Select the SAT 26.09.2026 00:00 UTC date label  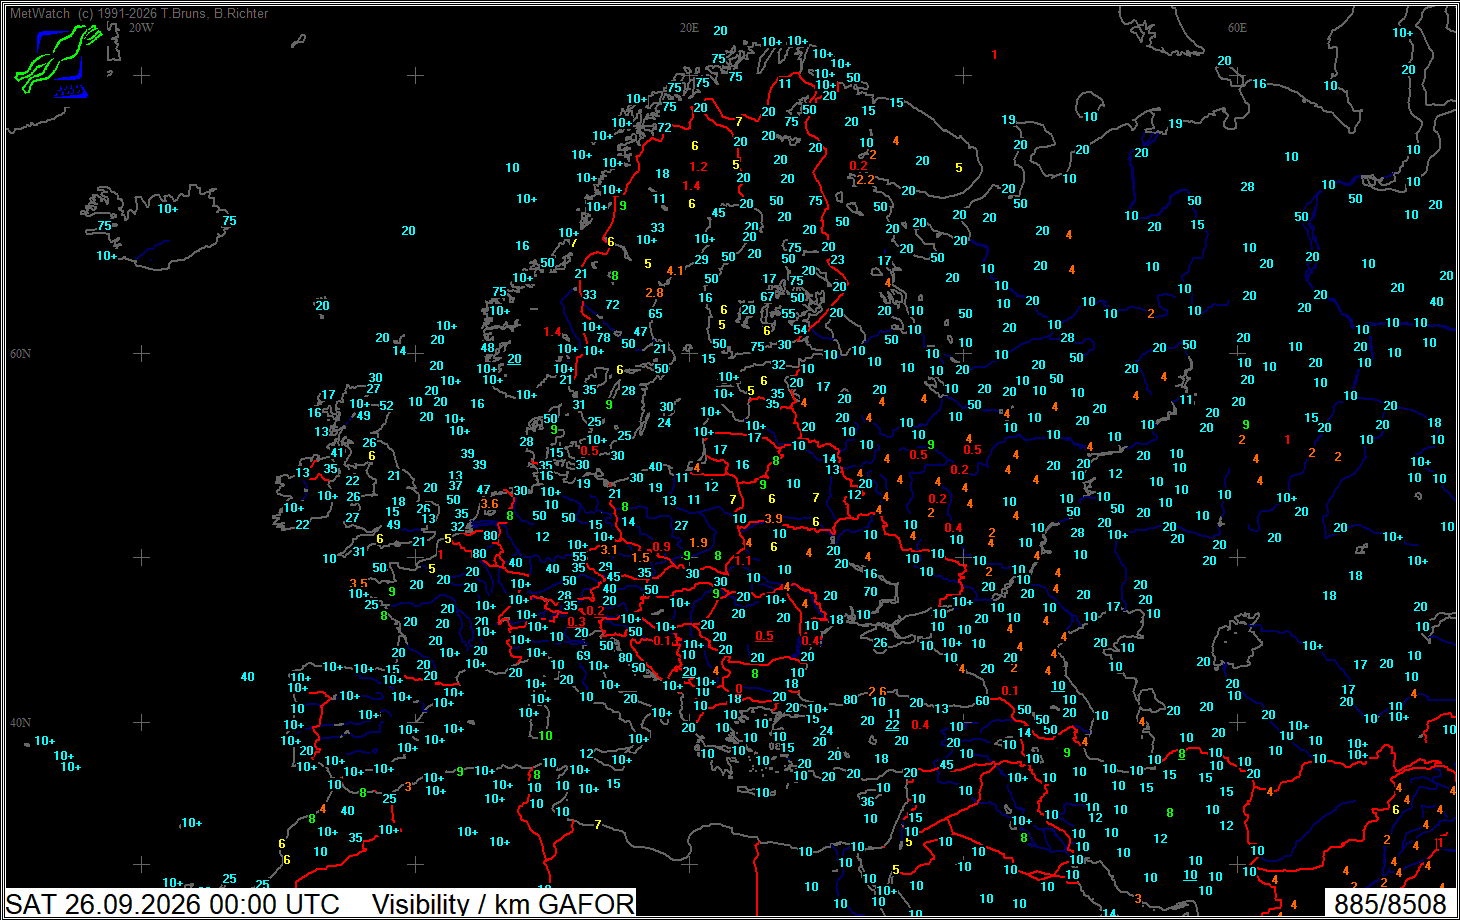point(173,904)
